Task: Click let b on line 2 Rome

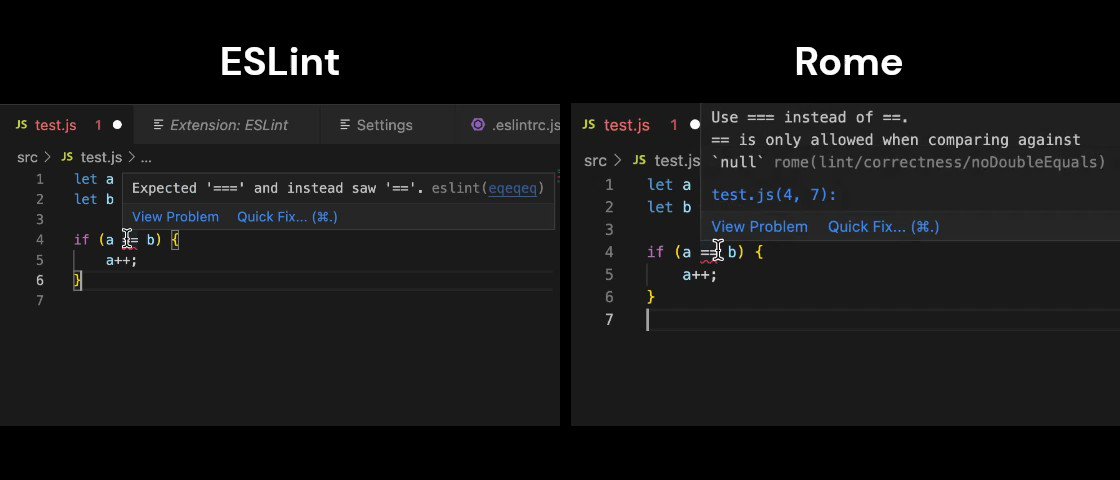Action: click(669, 207)
